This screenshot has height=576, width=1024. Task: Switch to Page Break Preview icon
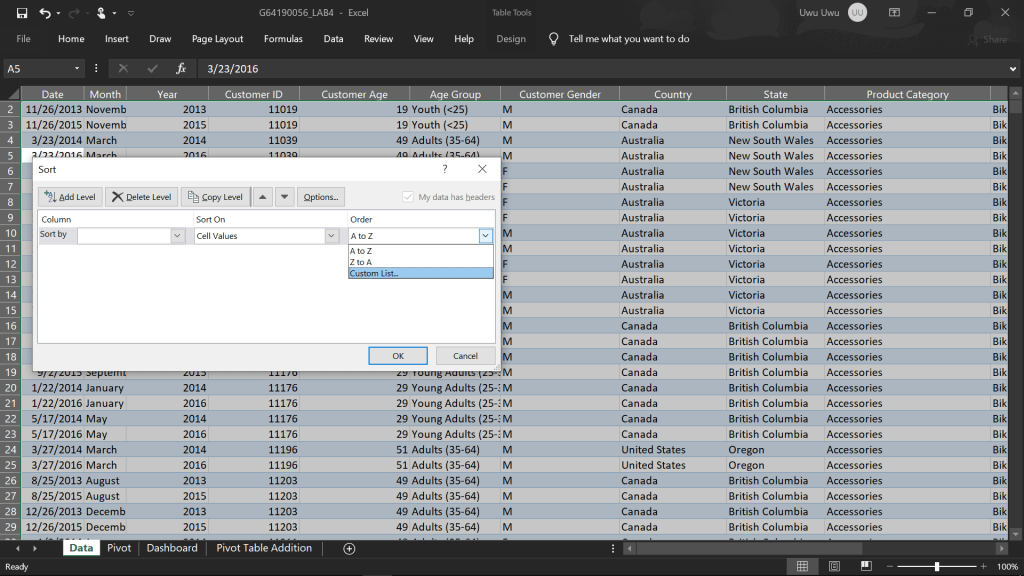pos(864,567)
